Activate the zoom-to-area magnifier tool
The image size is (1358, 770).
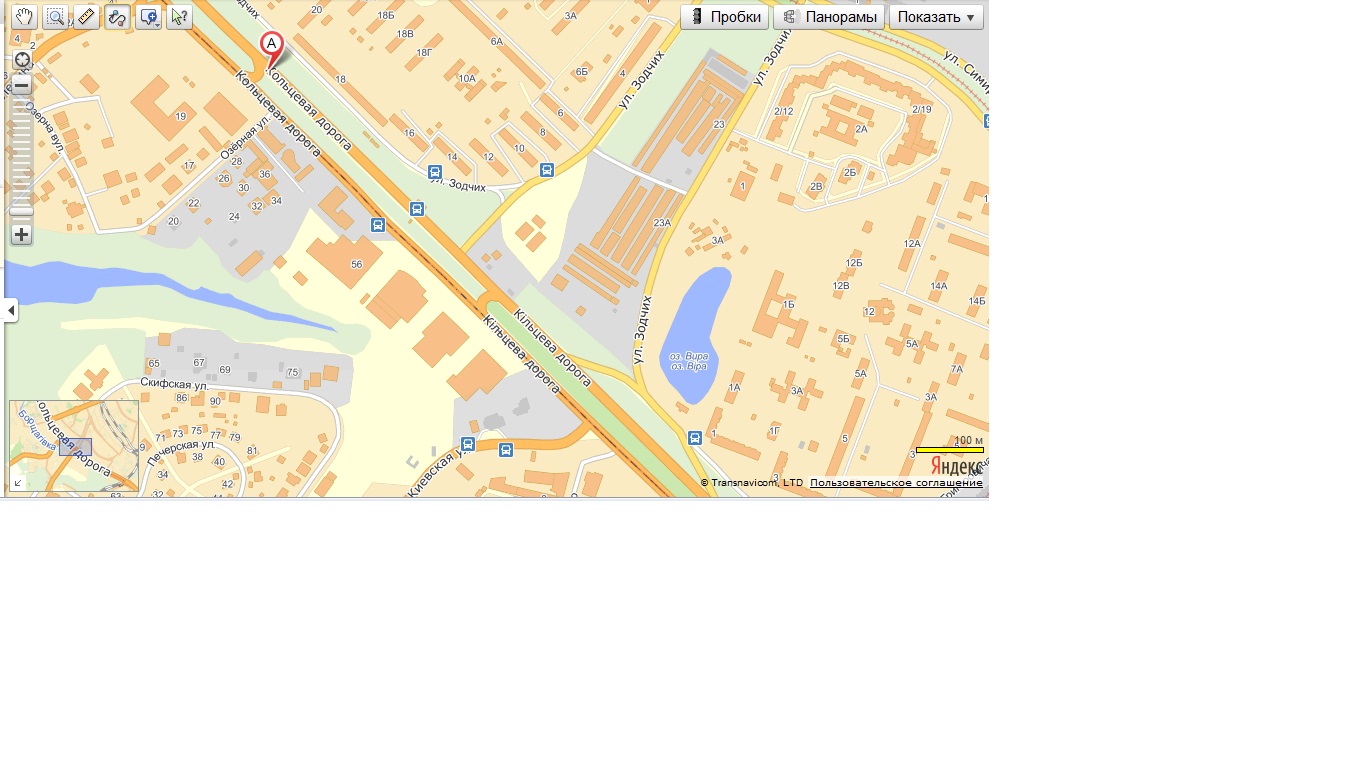point(56,17)
